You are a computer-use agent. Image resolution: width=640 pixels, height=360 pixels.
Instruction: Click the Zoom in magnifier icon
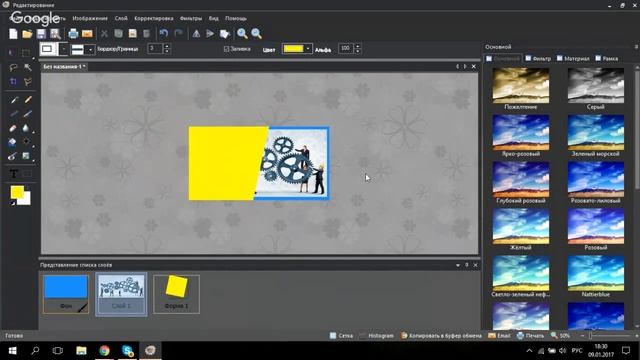tap(242, 33)
